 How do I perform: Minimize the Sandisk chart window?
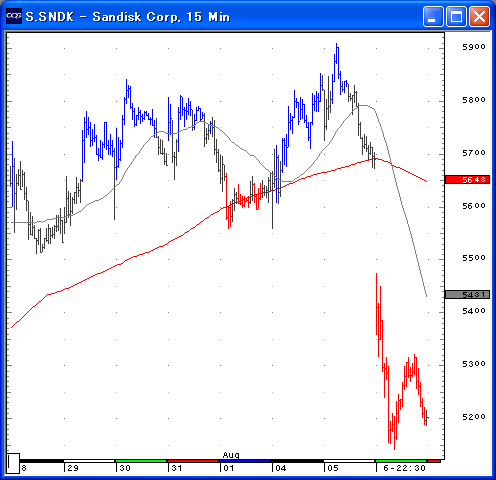point(433,16)
